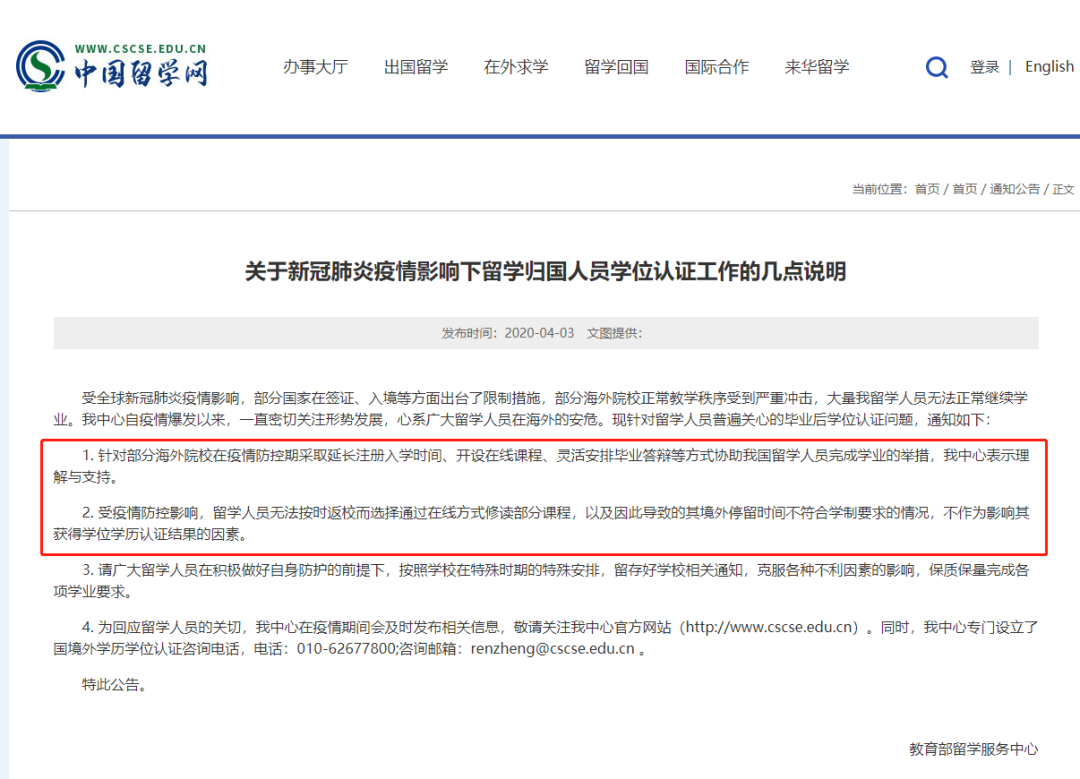Image resolution: width=1080 pixels, height=779 pixels.
Task: Open the 办事大厅 menu
Action: click(315, 67)
